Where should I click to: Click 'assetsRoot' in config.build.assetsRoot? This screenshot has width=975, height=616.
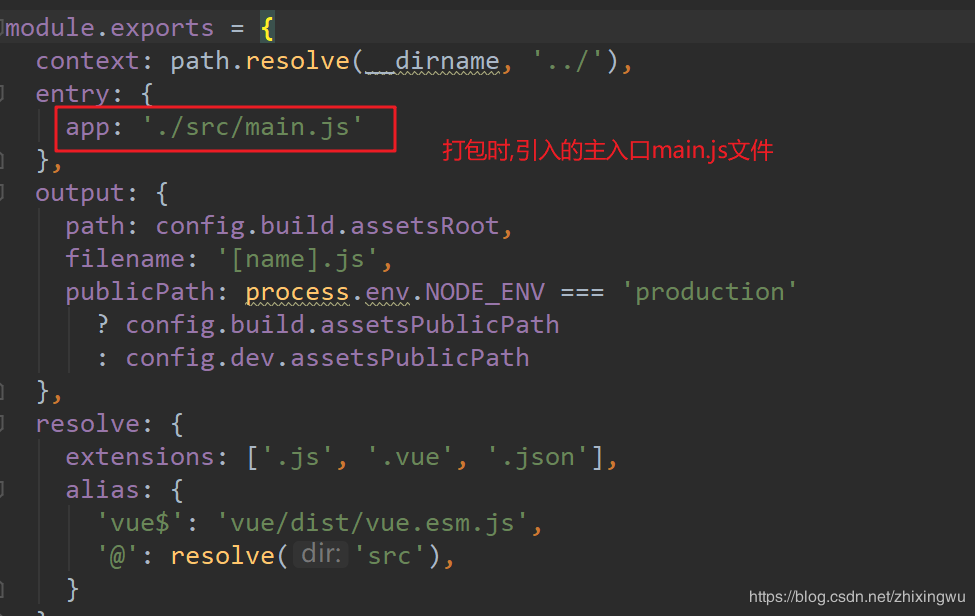425,226
